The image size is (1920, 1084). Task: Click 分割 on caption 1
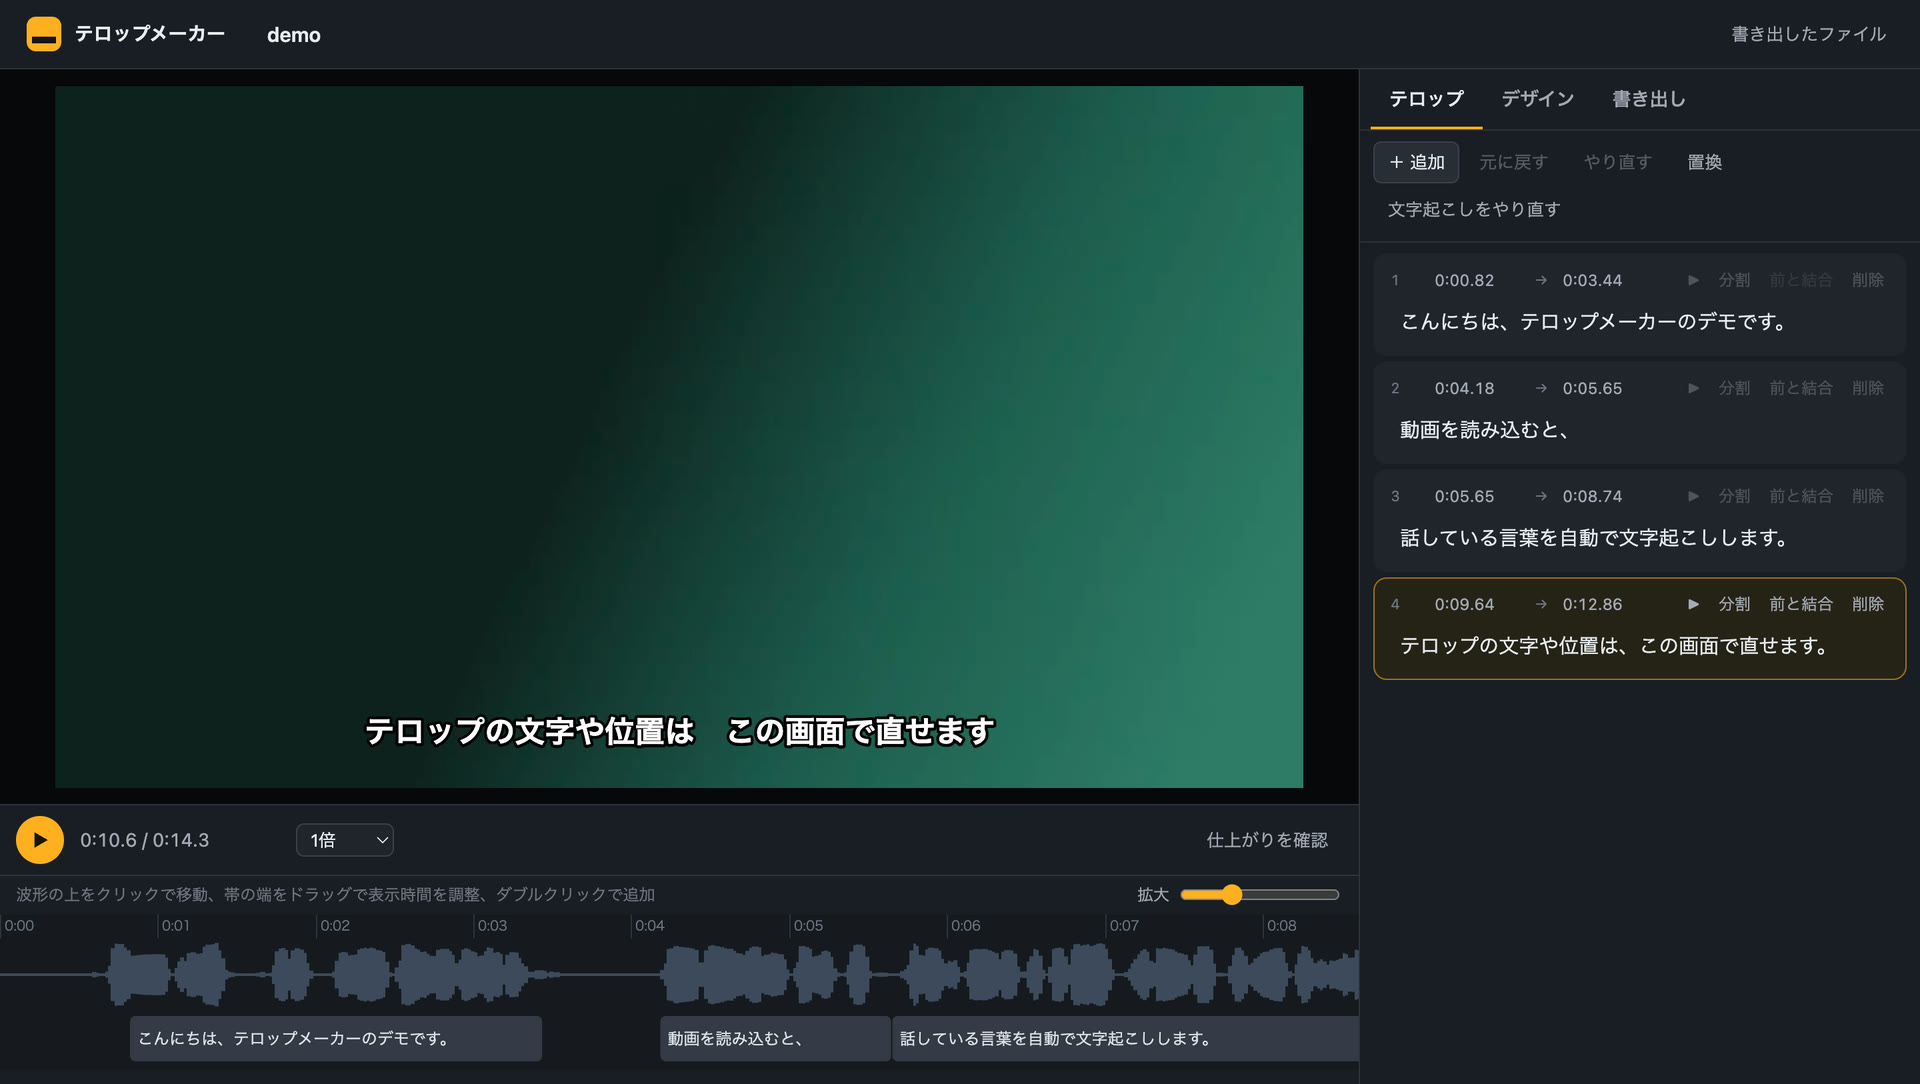tap(1734, 280)
